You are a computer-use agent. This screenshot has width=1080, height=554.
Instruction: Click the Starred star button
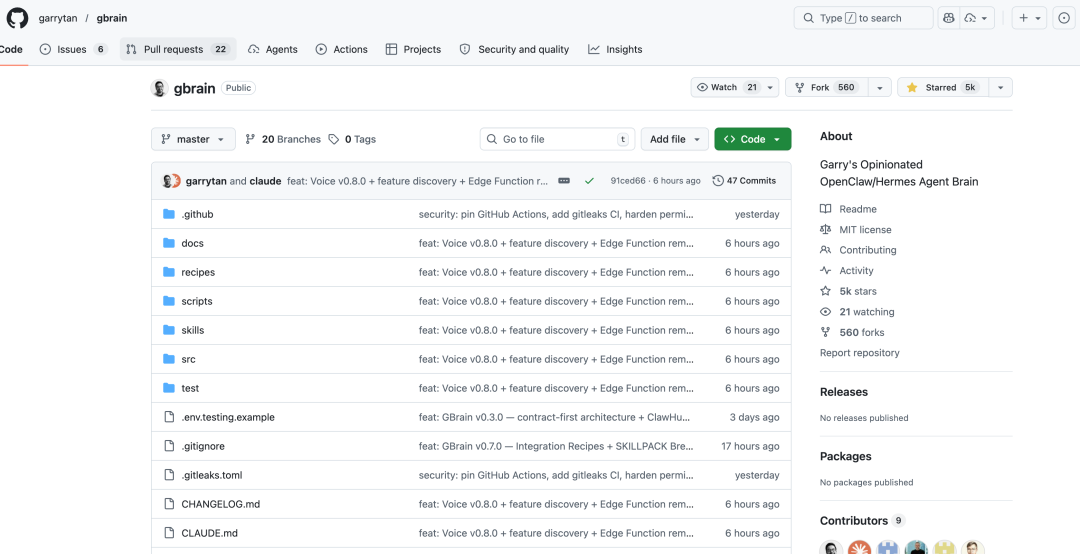pos(942,88)
